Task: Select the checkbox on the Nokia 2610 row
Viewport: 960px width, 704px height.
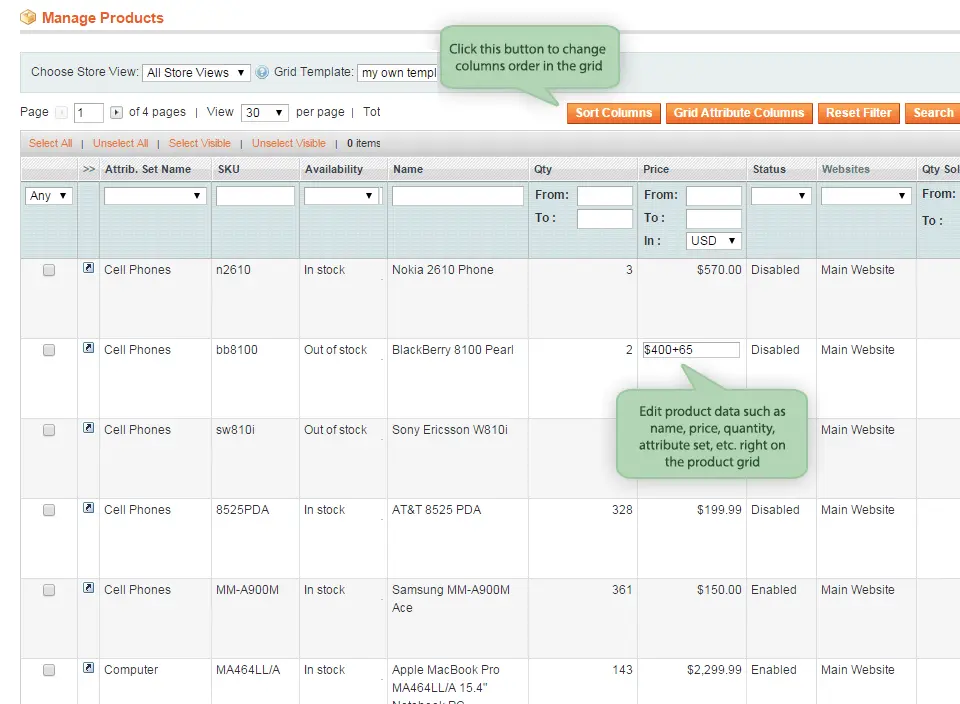Action: pyautogui.click(x=48, y=270)
